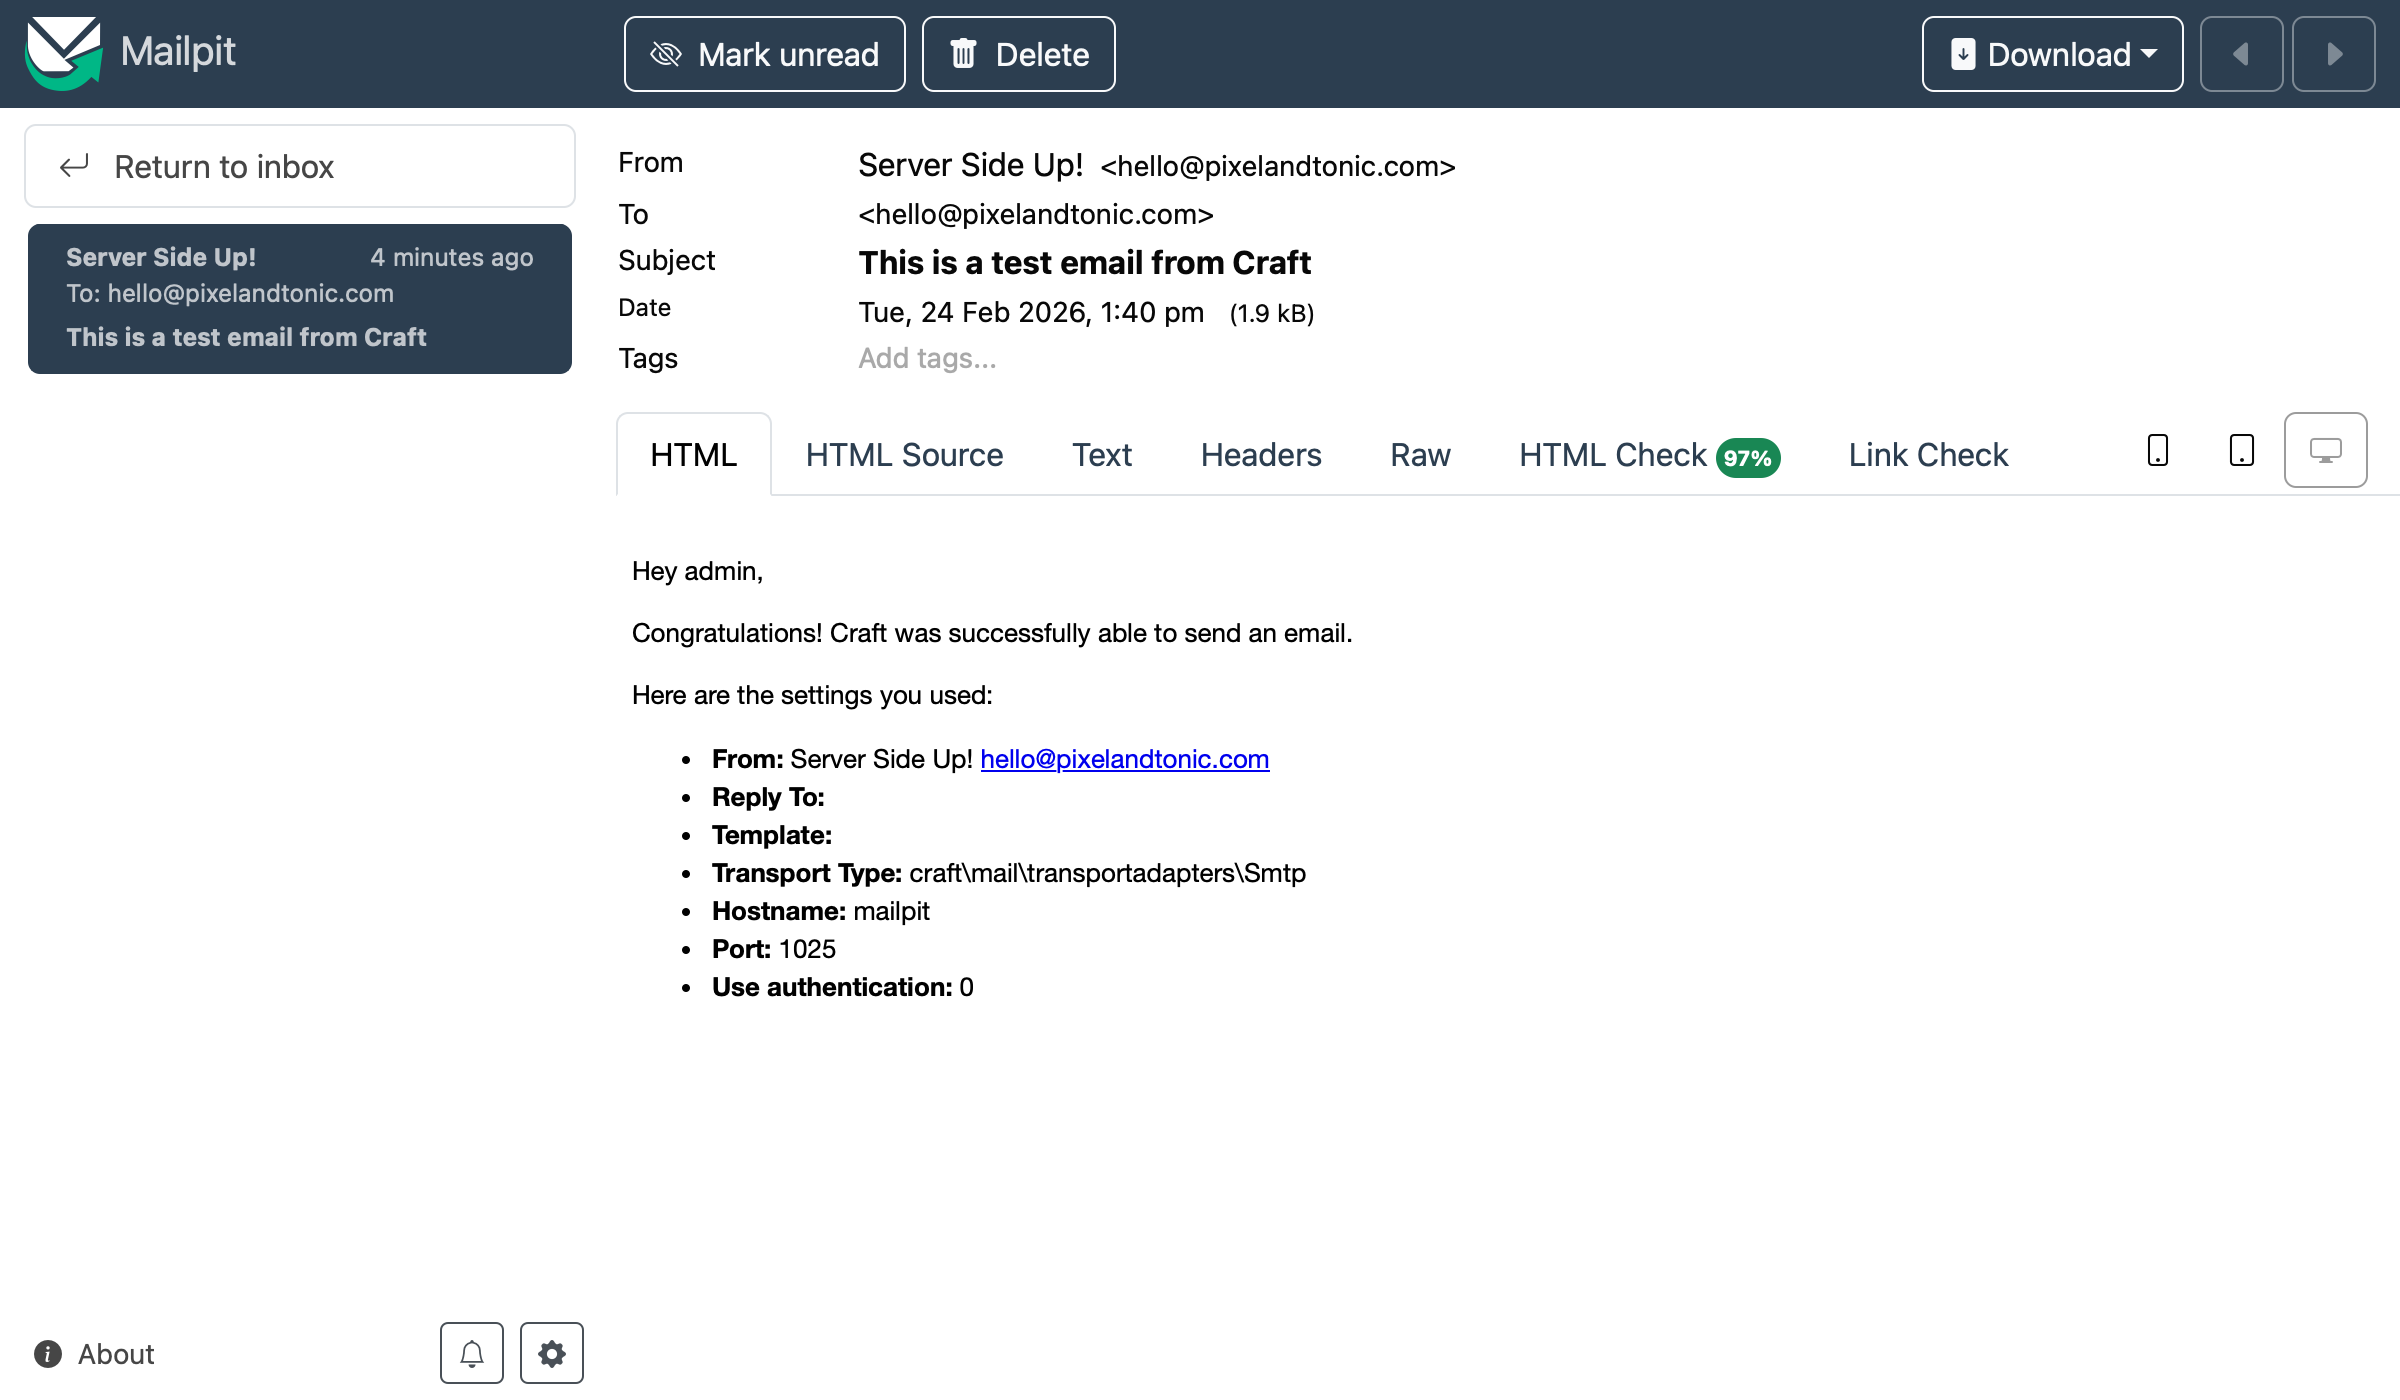Click the (1.9 kB) size text
The width and height of the screenshot is (2400, 1400).
coord(1271,314)
